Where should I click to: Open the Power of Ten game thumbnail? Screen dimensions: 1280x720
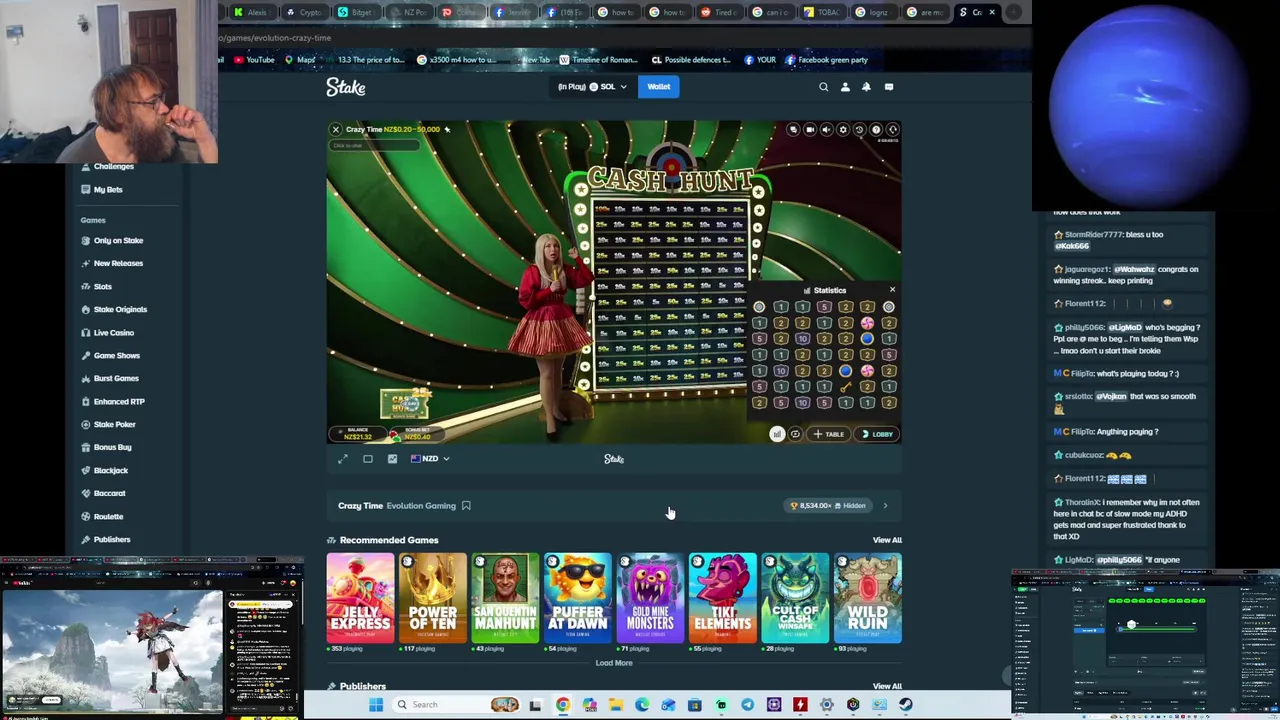click(x=433, y=598)
